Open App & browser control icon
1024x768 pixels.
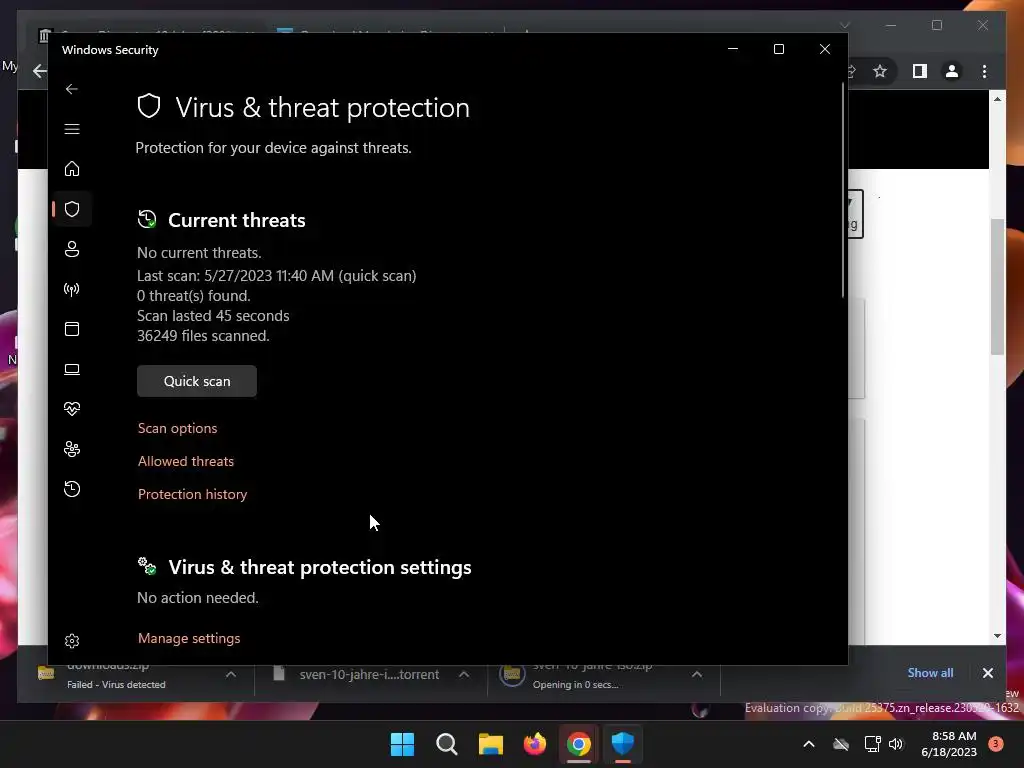[x=72, y=329]
